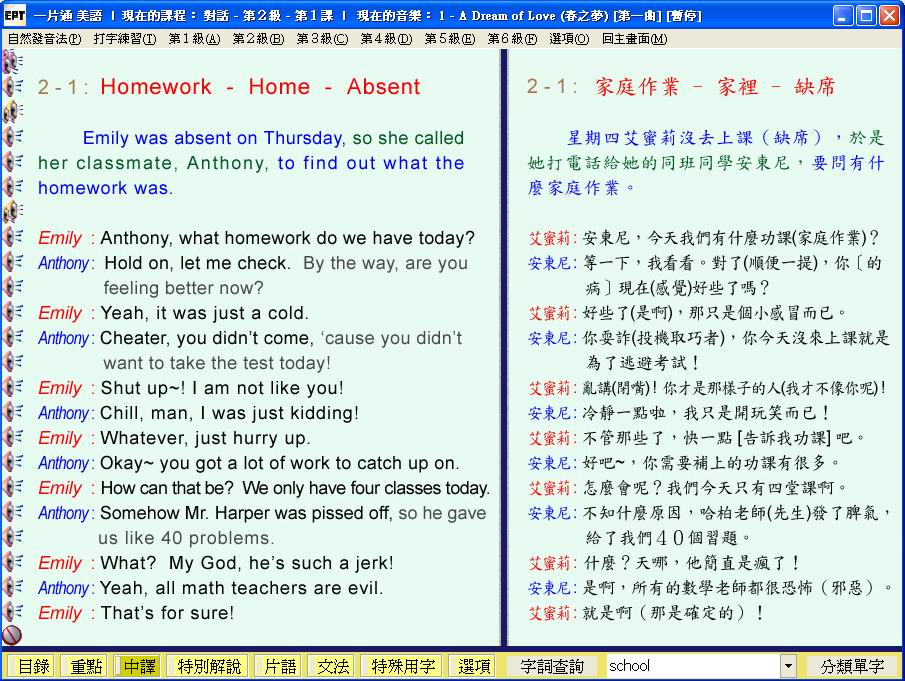Expand the word lookup dropdown arrow
This screenshot has height=681, width=905.
[x=788, y=666]
